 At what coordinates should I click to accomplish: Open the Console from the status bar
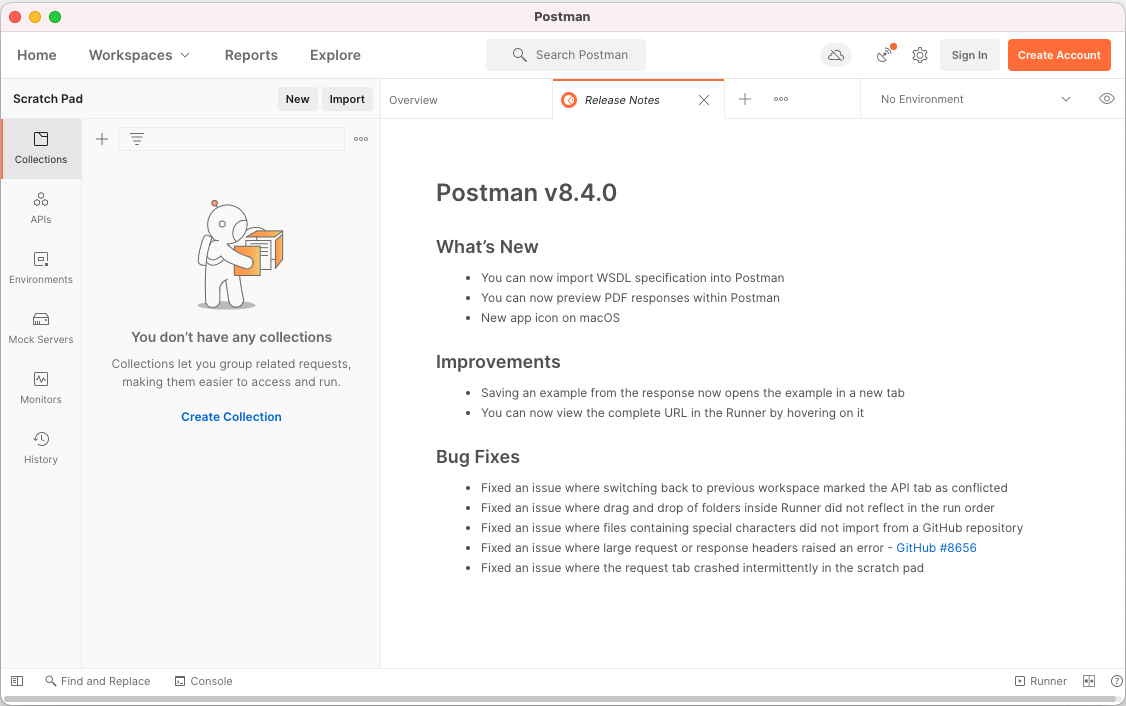pos(204,681)
